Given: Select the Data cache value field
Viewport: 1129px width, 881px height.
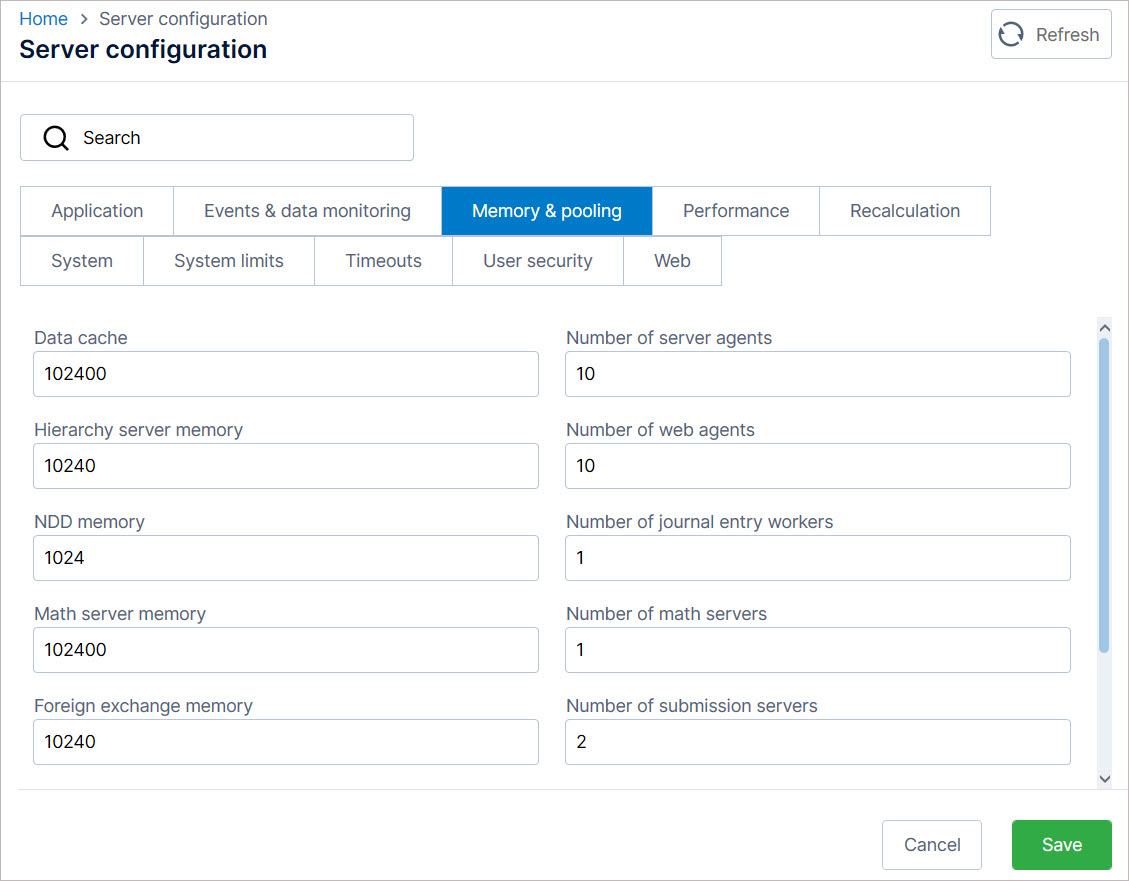Looking at the screenshot, I should coord(286,374).
